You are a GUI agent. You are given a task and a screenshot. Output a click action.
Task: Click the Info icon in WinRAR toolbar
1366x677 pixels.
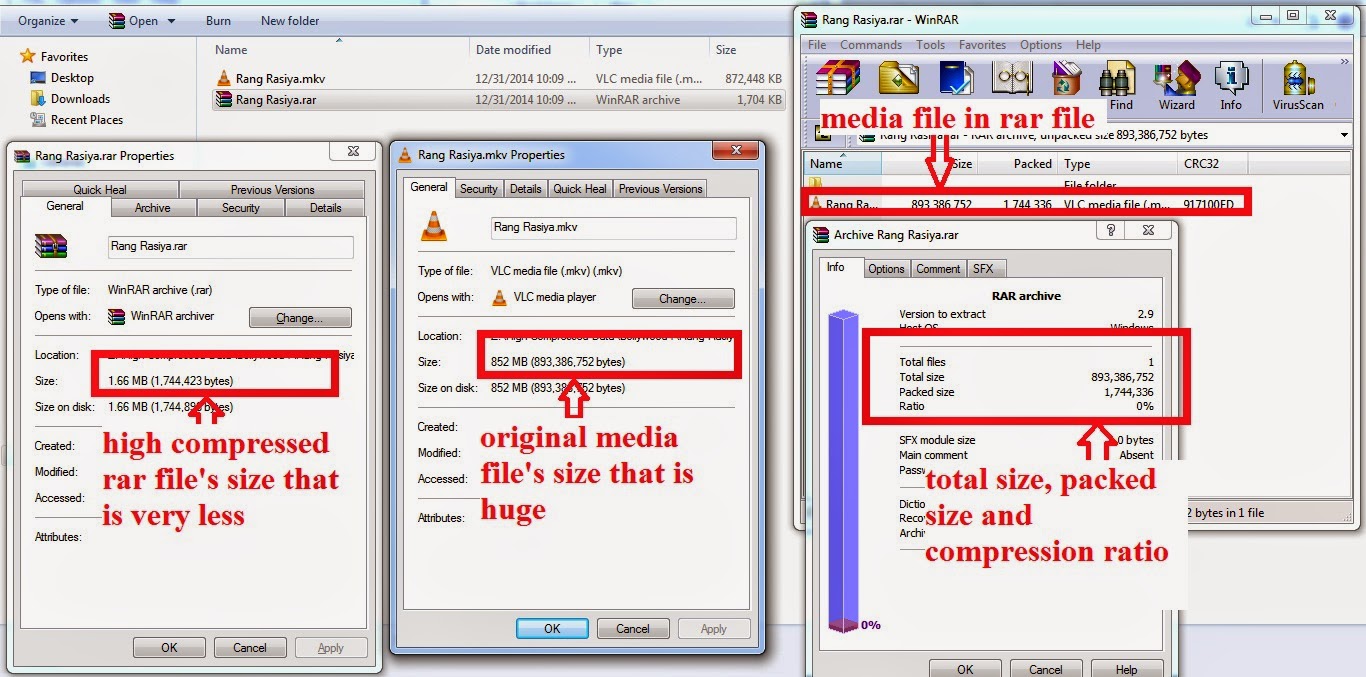point(1231,85)
